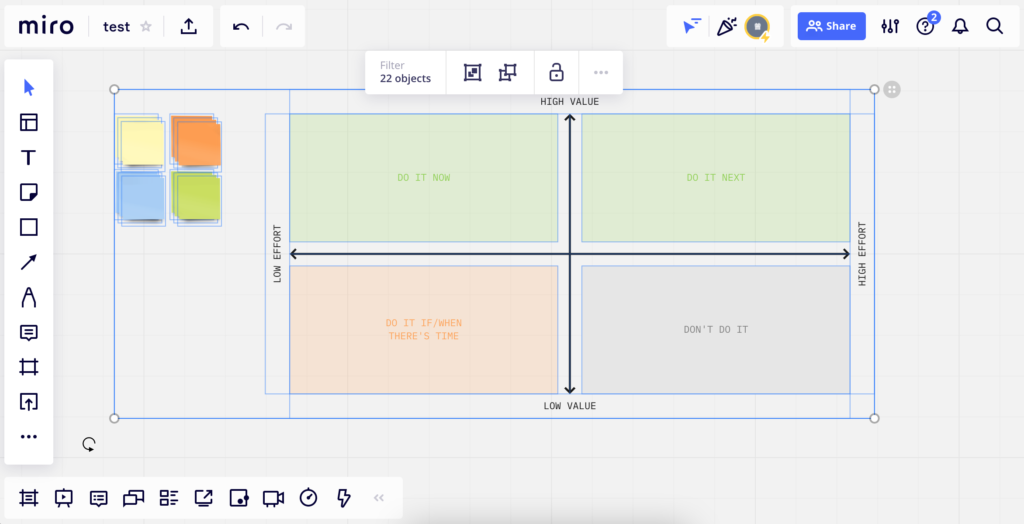Select the green sticky note stack
Viewport: 1024px width, 524px height.
click(x=196, y=198)
